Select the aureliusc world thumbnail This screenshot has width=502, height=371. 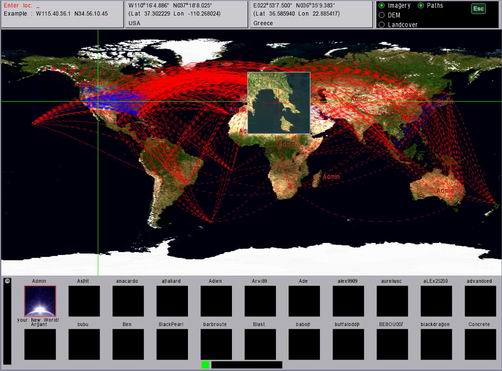coord(392,301)
